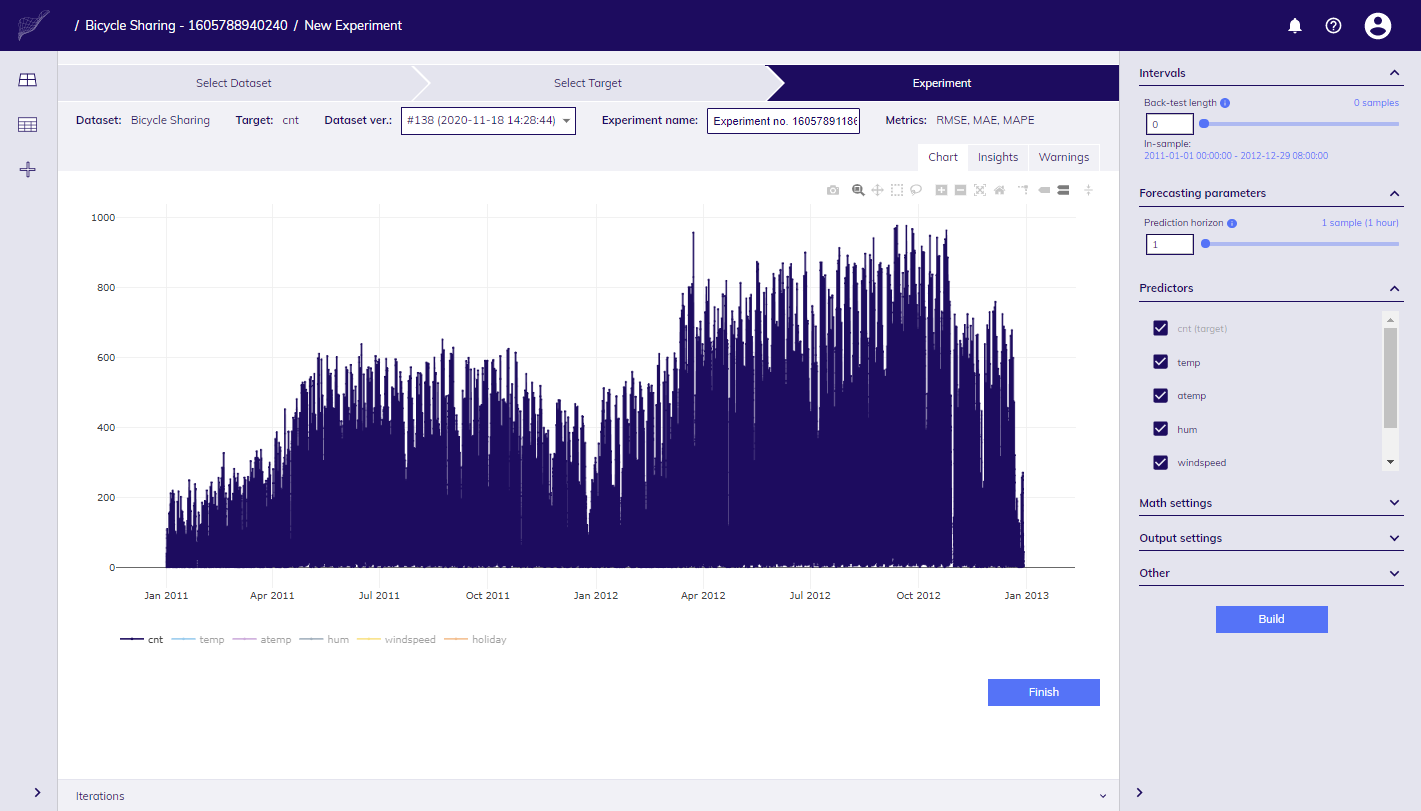The width and height of the screenshot is (1421, 811).
Task: Click chart Autoscale icon
Action: [x=980, y=190]
